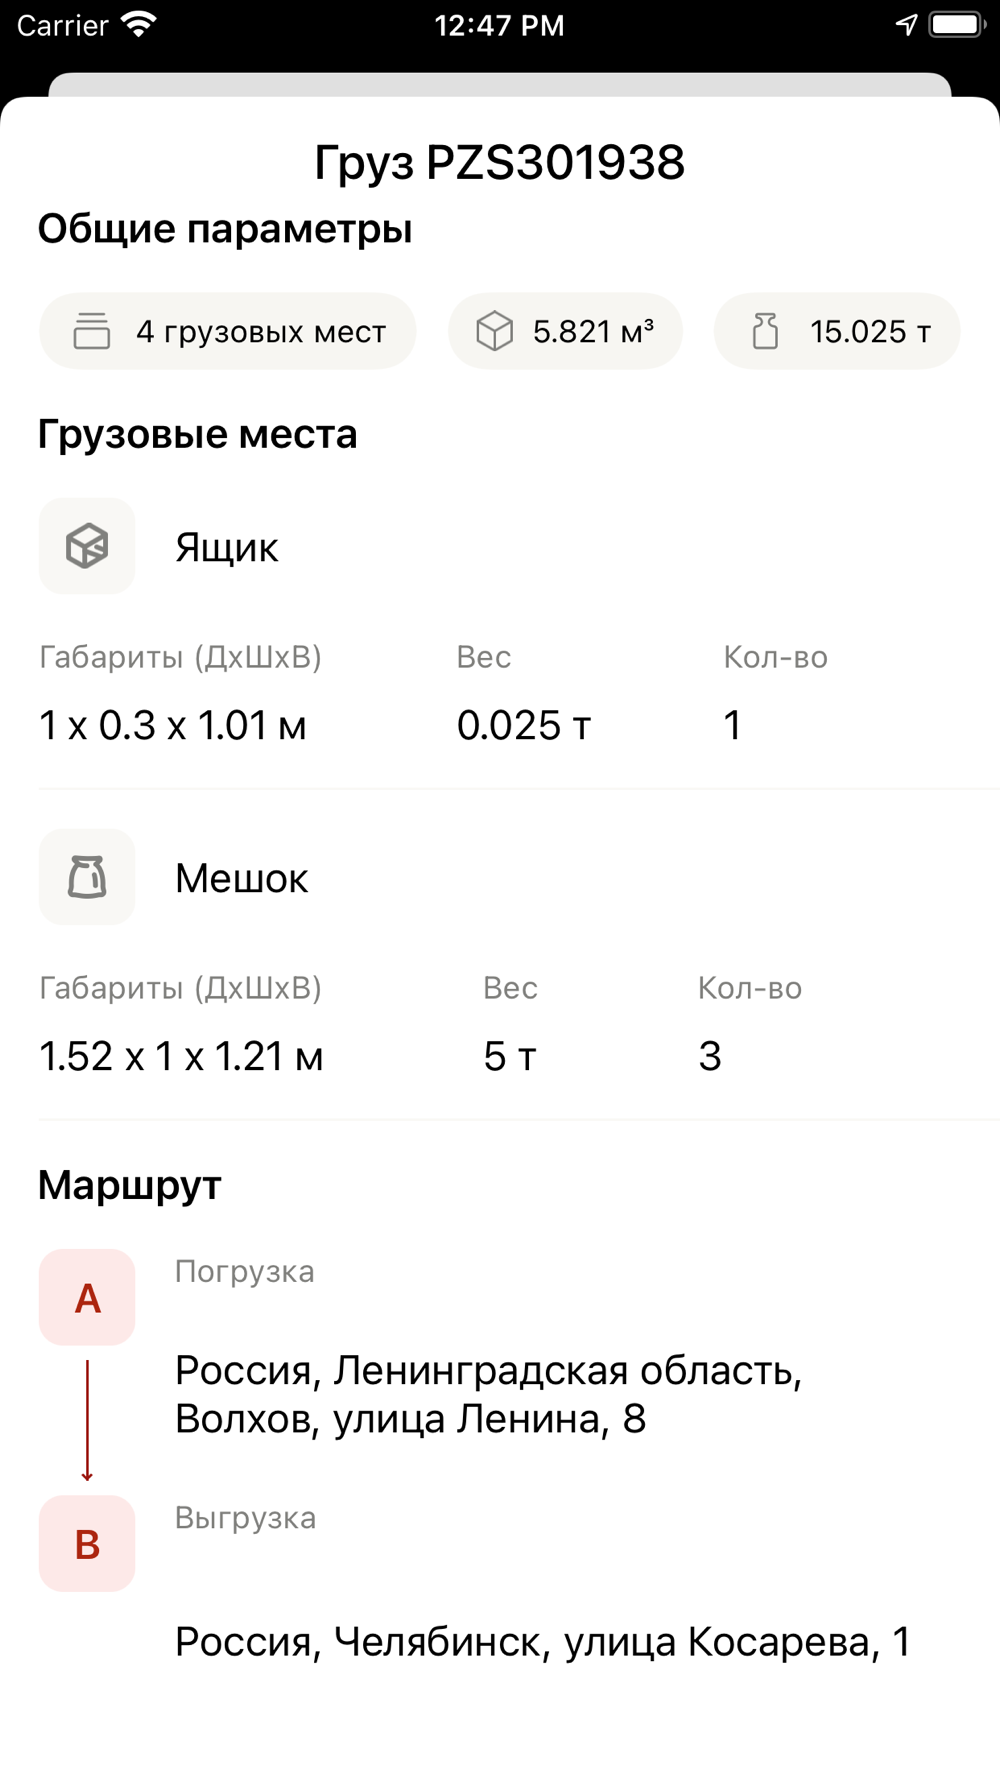Open the loading address in Волхов
The image size is (1000, 1778).
[489, 1394]
